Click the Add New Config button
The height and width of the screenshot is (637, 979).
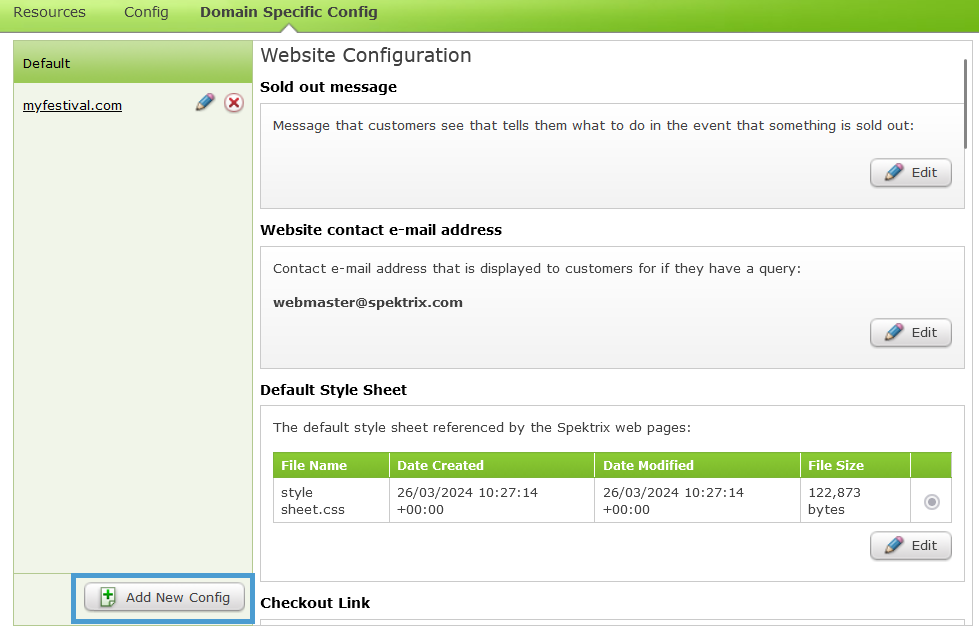(164, 598)
